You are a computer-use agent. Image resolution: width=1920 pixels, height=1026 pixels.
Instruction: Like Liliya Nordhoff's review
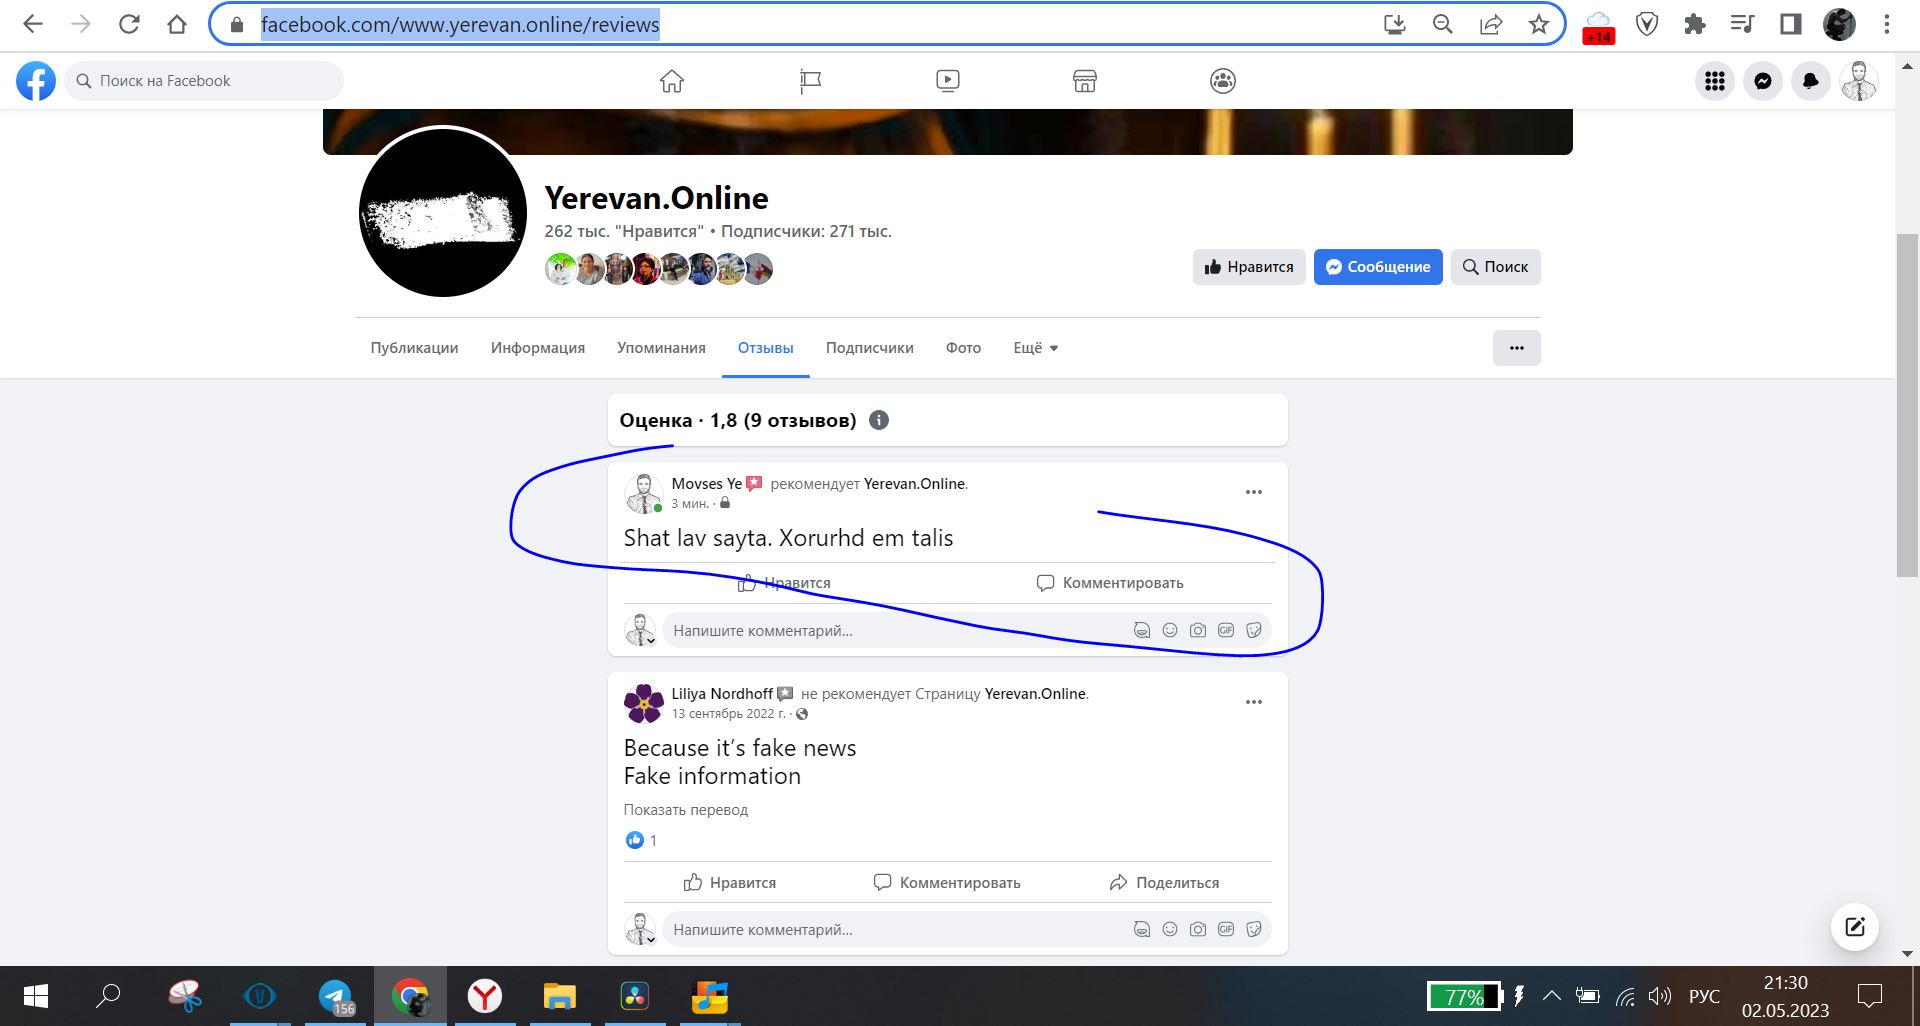coord(730,882)
